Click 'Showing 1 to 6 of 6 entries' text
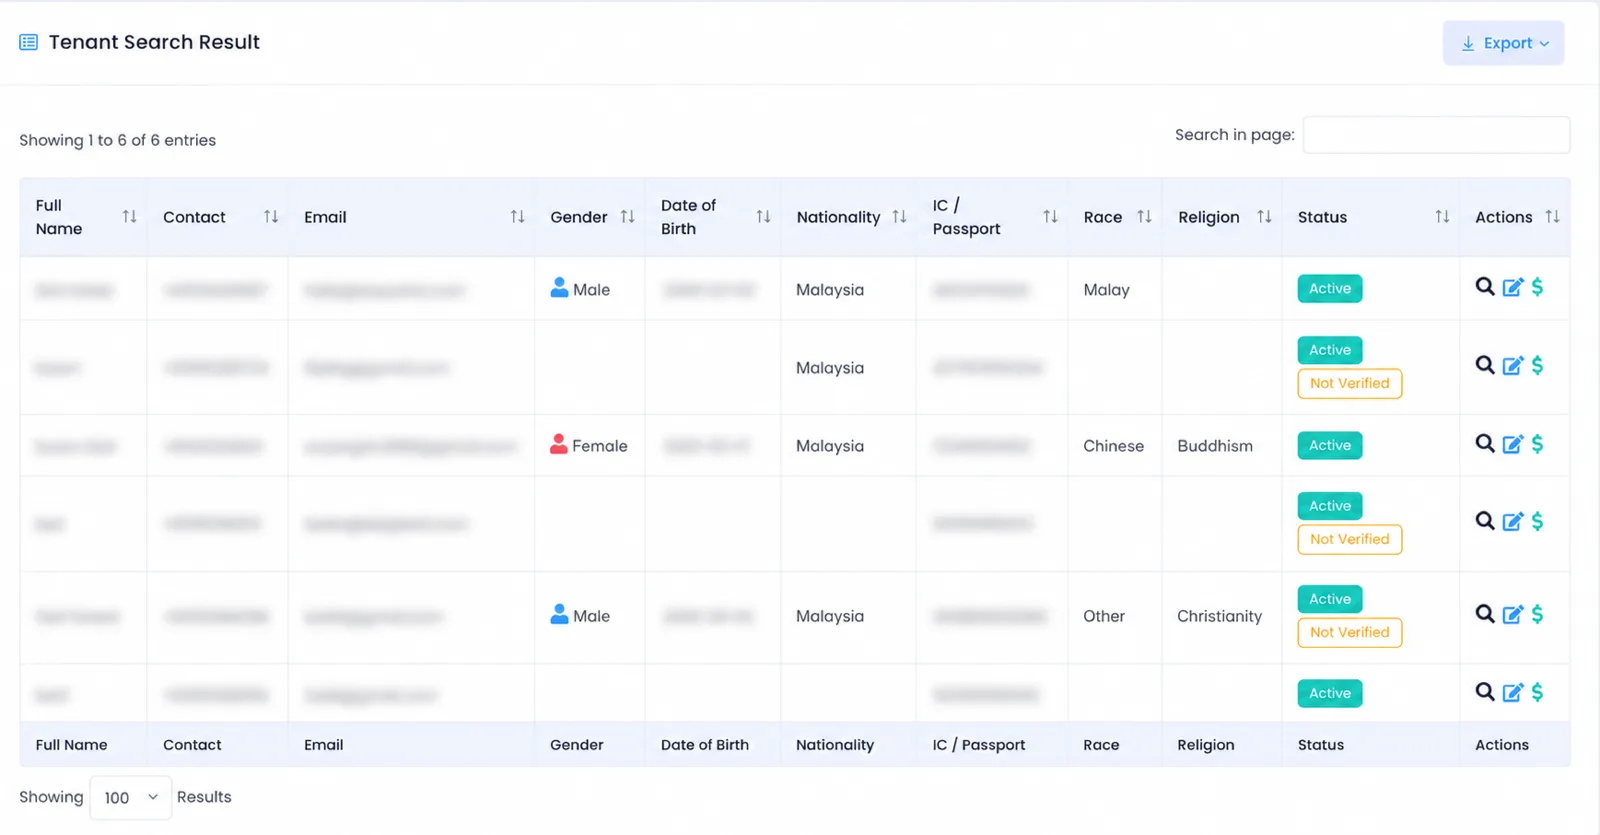 117,140
